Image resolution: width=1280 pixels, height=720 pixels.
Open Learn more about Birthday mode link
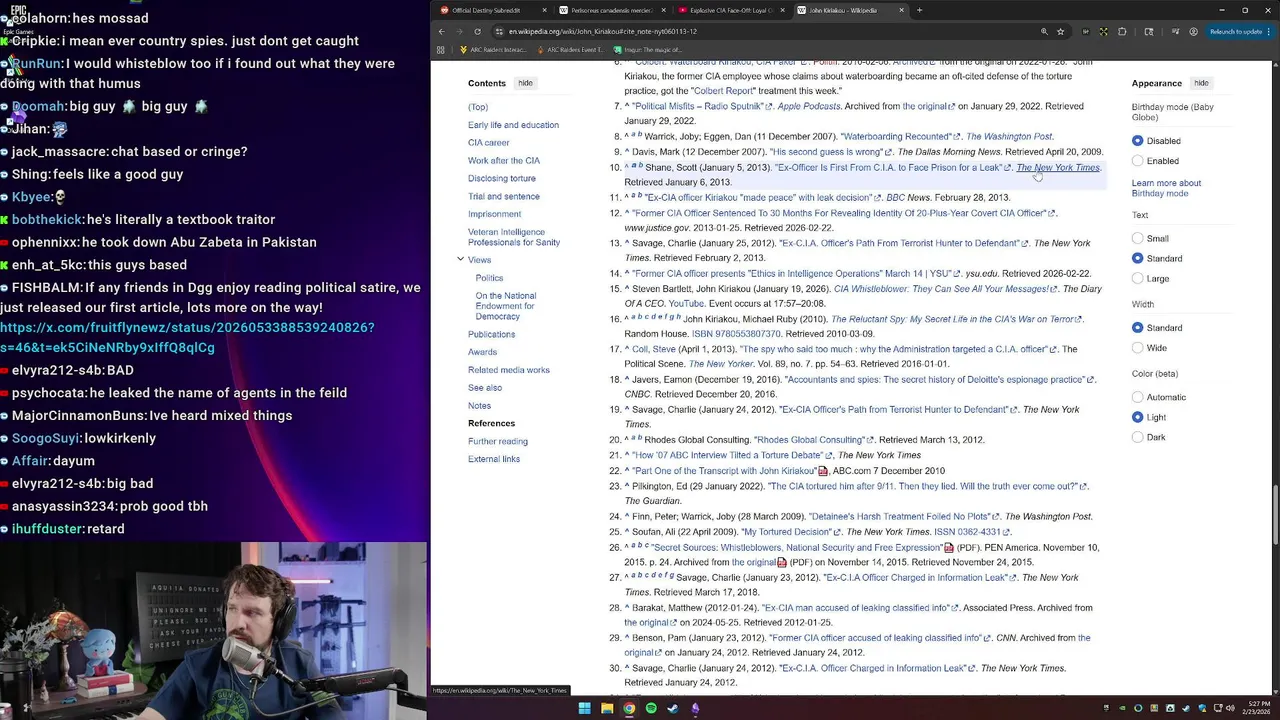coord(1166,188)
